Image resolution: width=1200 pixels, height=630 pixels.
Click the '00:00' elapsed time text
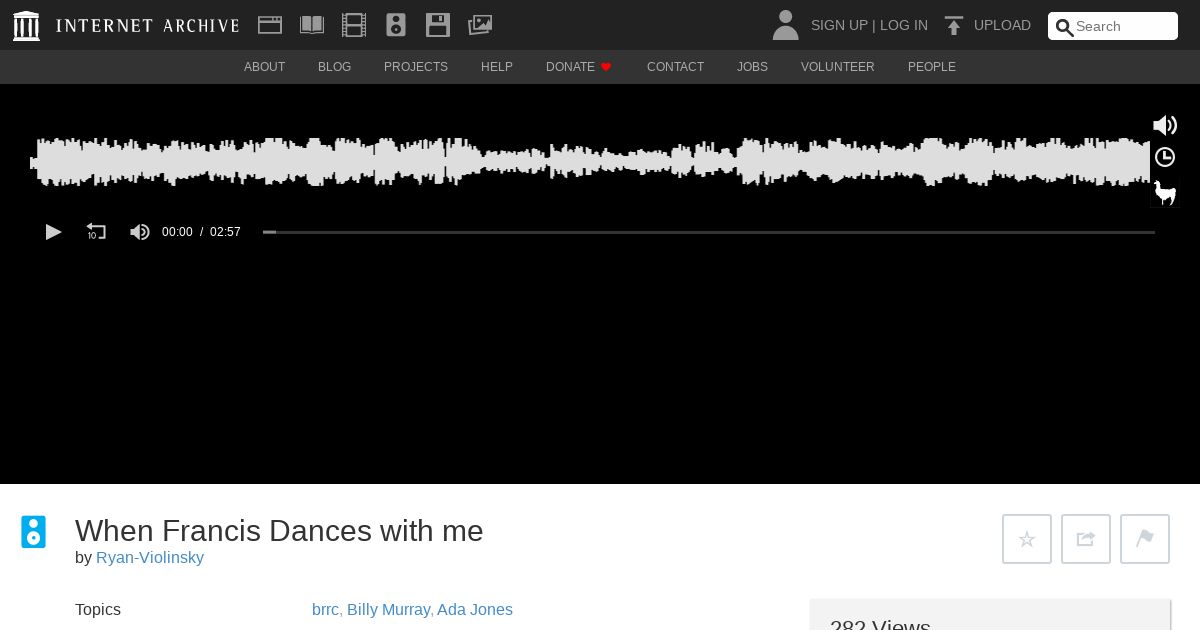click(177, 232)
